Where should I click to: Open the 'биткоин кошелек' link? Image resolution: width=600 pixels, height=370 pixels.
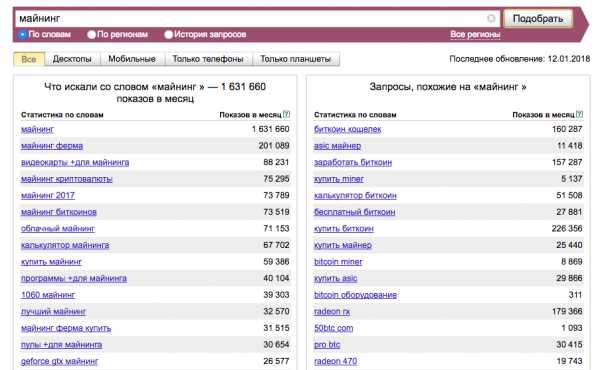tap(347, 129)
